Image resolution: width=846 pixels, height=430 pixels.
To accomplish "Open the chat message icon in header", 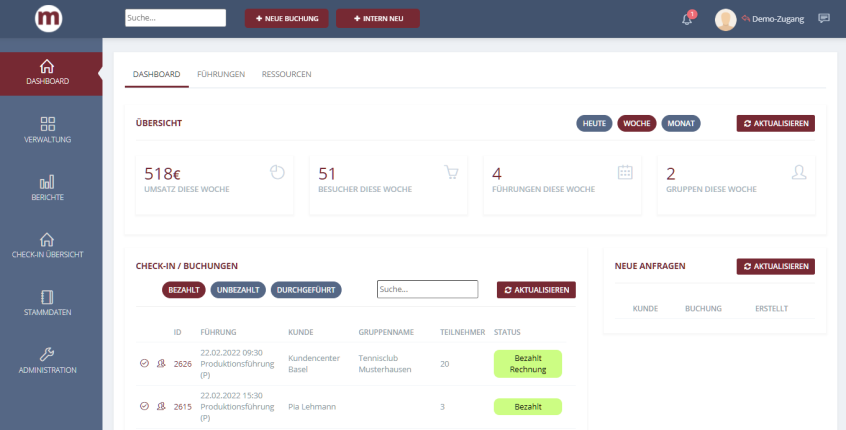I will [824, 18].
